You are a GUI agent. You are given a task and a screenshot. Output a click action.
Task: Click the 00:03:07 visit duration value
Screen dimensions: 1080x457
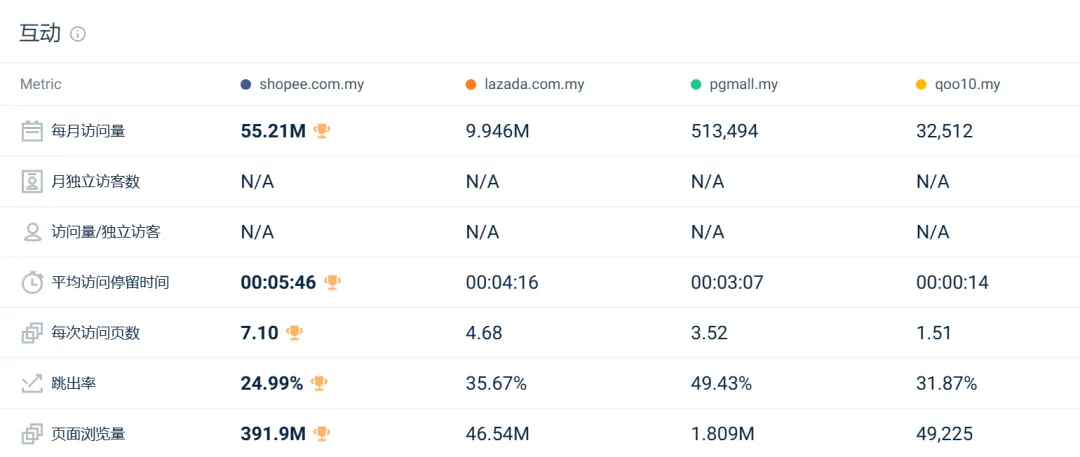pyautogui.click(x=727, y=283)
